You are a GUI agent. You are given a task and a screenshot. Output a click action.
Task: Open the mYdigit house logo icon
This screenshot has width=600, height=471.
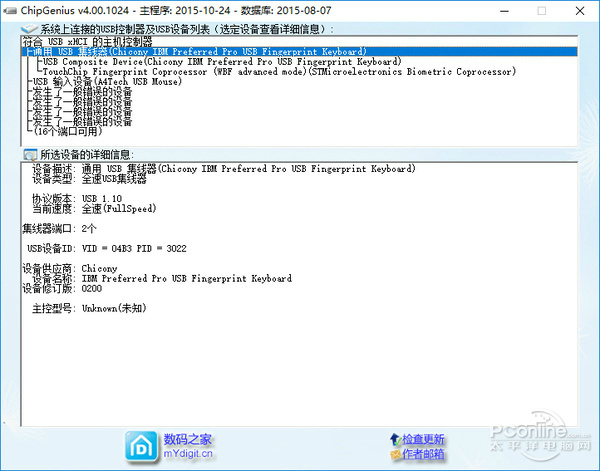141,446
